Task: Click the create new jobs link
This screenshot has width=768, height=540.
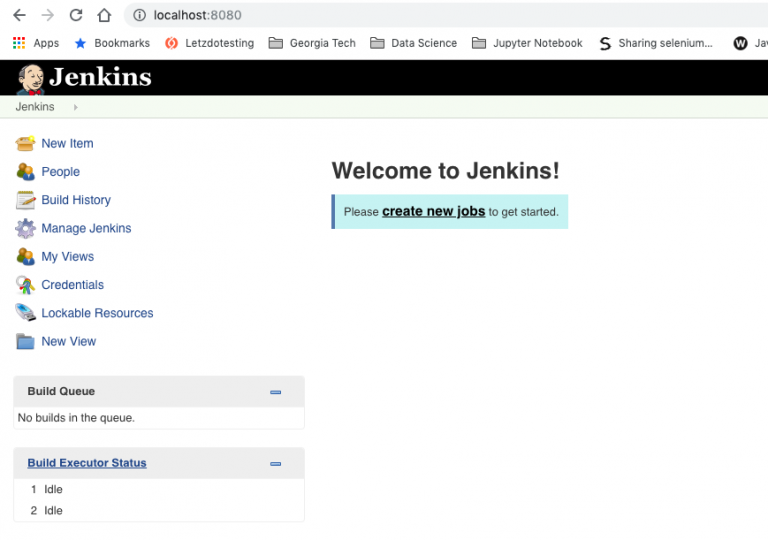Action: (x=433, y=211)
